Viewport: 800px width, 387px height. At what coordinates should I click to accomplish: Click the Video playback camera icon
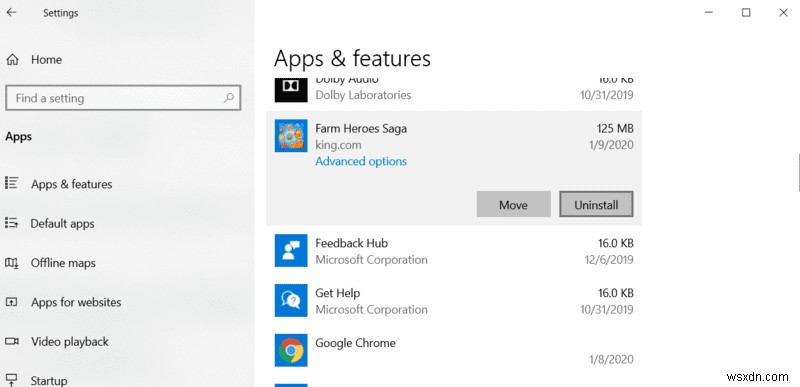point(12,341)
